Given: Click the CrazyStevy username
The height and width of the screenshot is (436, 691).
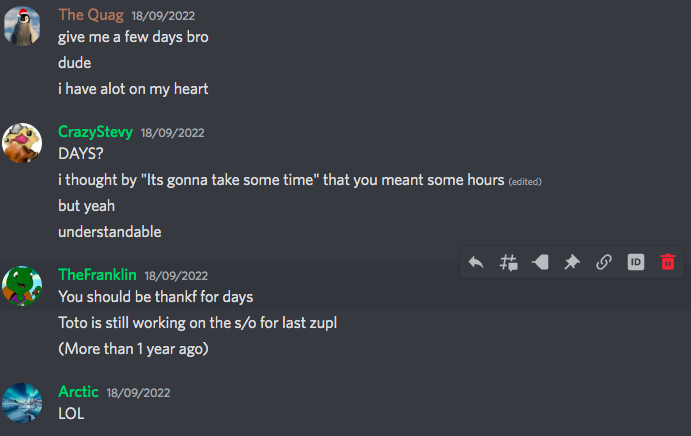Looking at the screenshot, I should tap(95, 132).
